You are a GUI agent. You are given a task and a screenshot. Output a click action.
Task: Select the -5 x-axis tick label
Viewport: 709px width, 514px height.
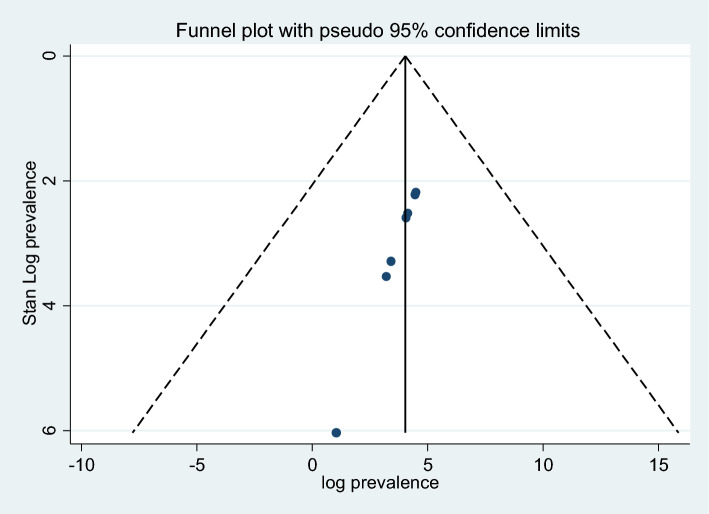(x=196, y=465)
